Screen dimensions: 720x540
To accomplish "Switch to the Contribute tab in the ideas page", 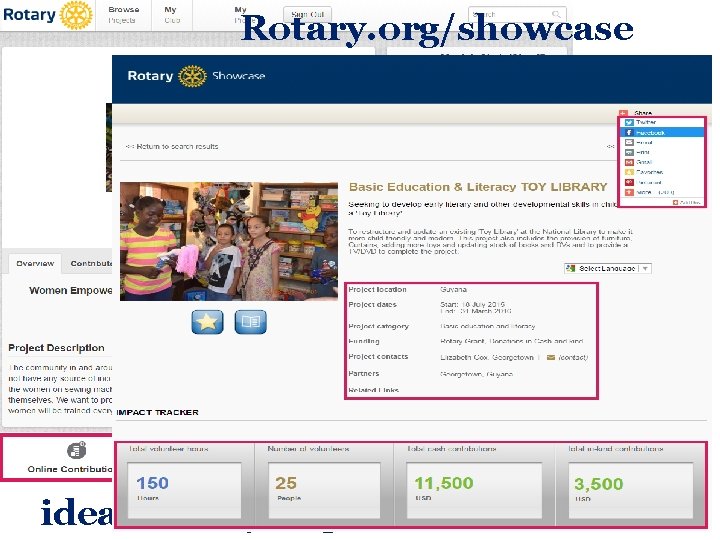I will coord(91,264).
